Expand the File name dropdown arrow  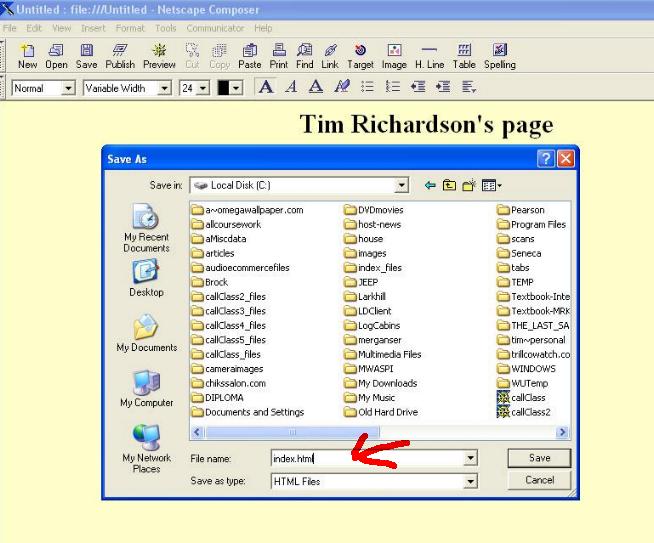pyautogui.click(x=470, y=459)
